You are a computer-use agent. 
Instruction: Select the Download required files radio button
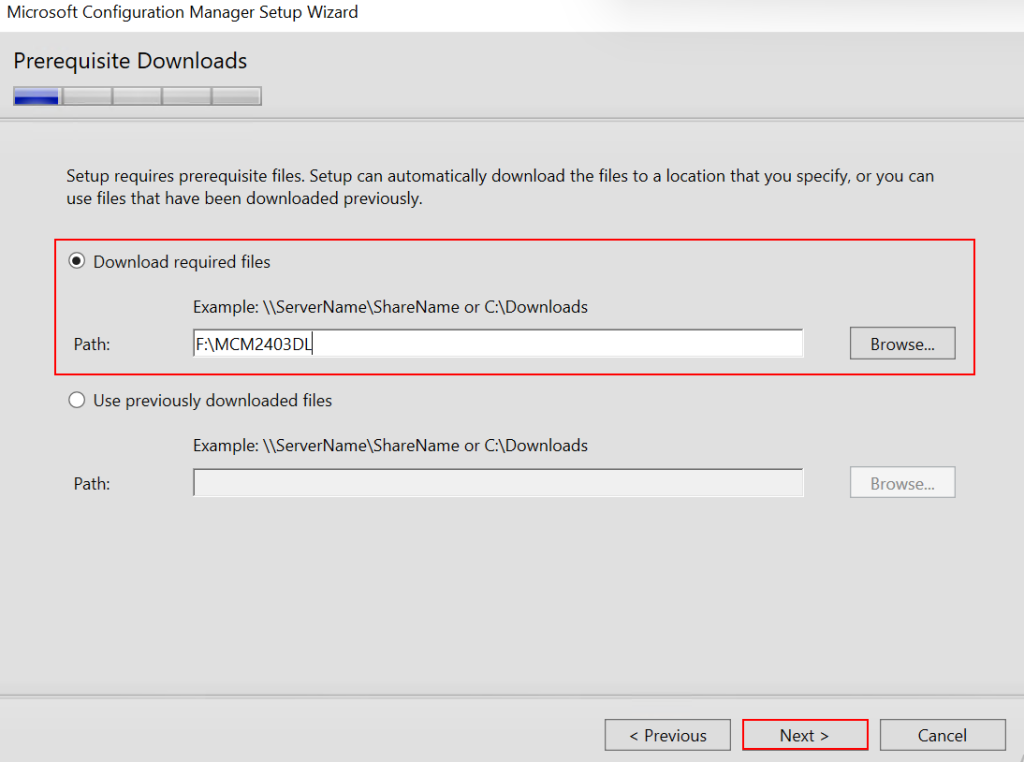click(77, 262)
